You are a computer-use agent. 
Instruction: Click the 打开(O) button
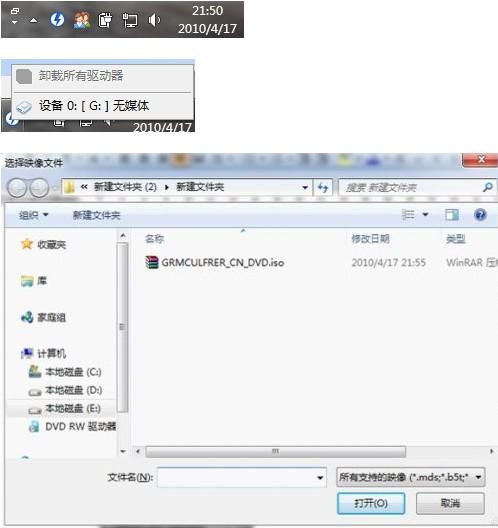click(371, 503)
